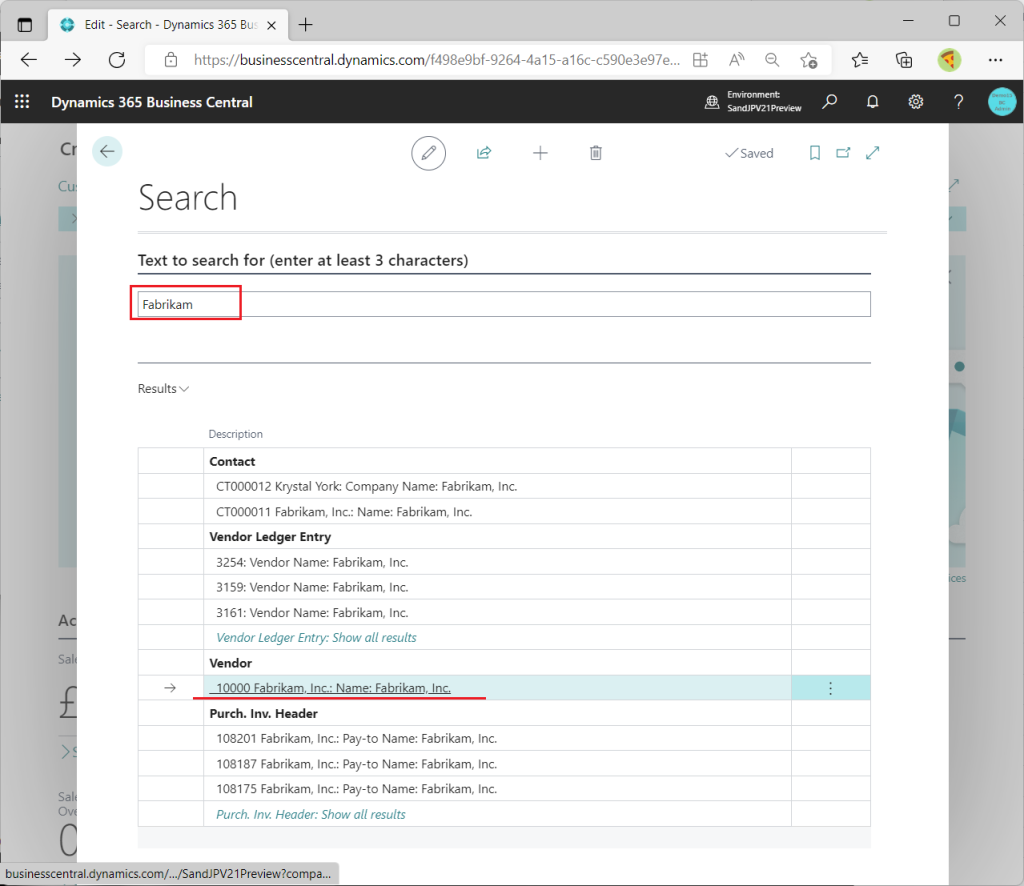
Task: Show all Purch. Inv. Header results
Action: [311, 815]
